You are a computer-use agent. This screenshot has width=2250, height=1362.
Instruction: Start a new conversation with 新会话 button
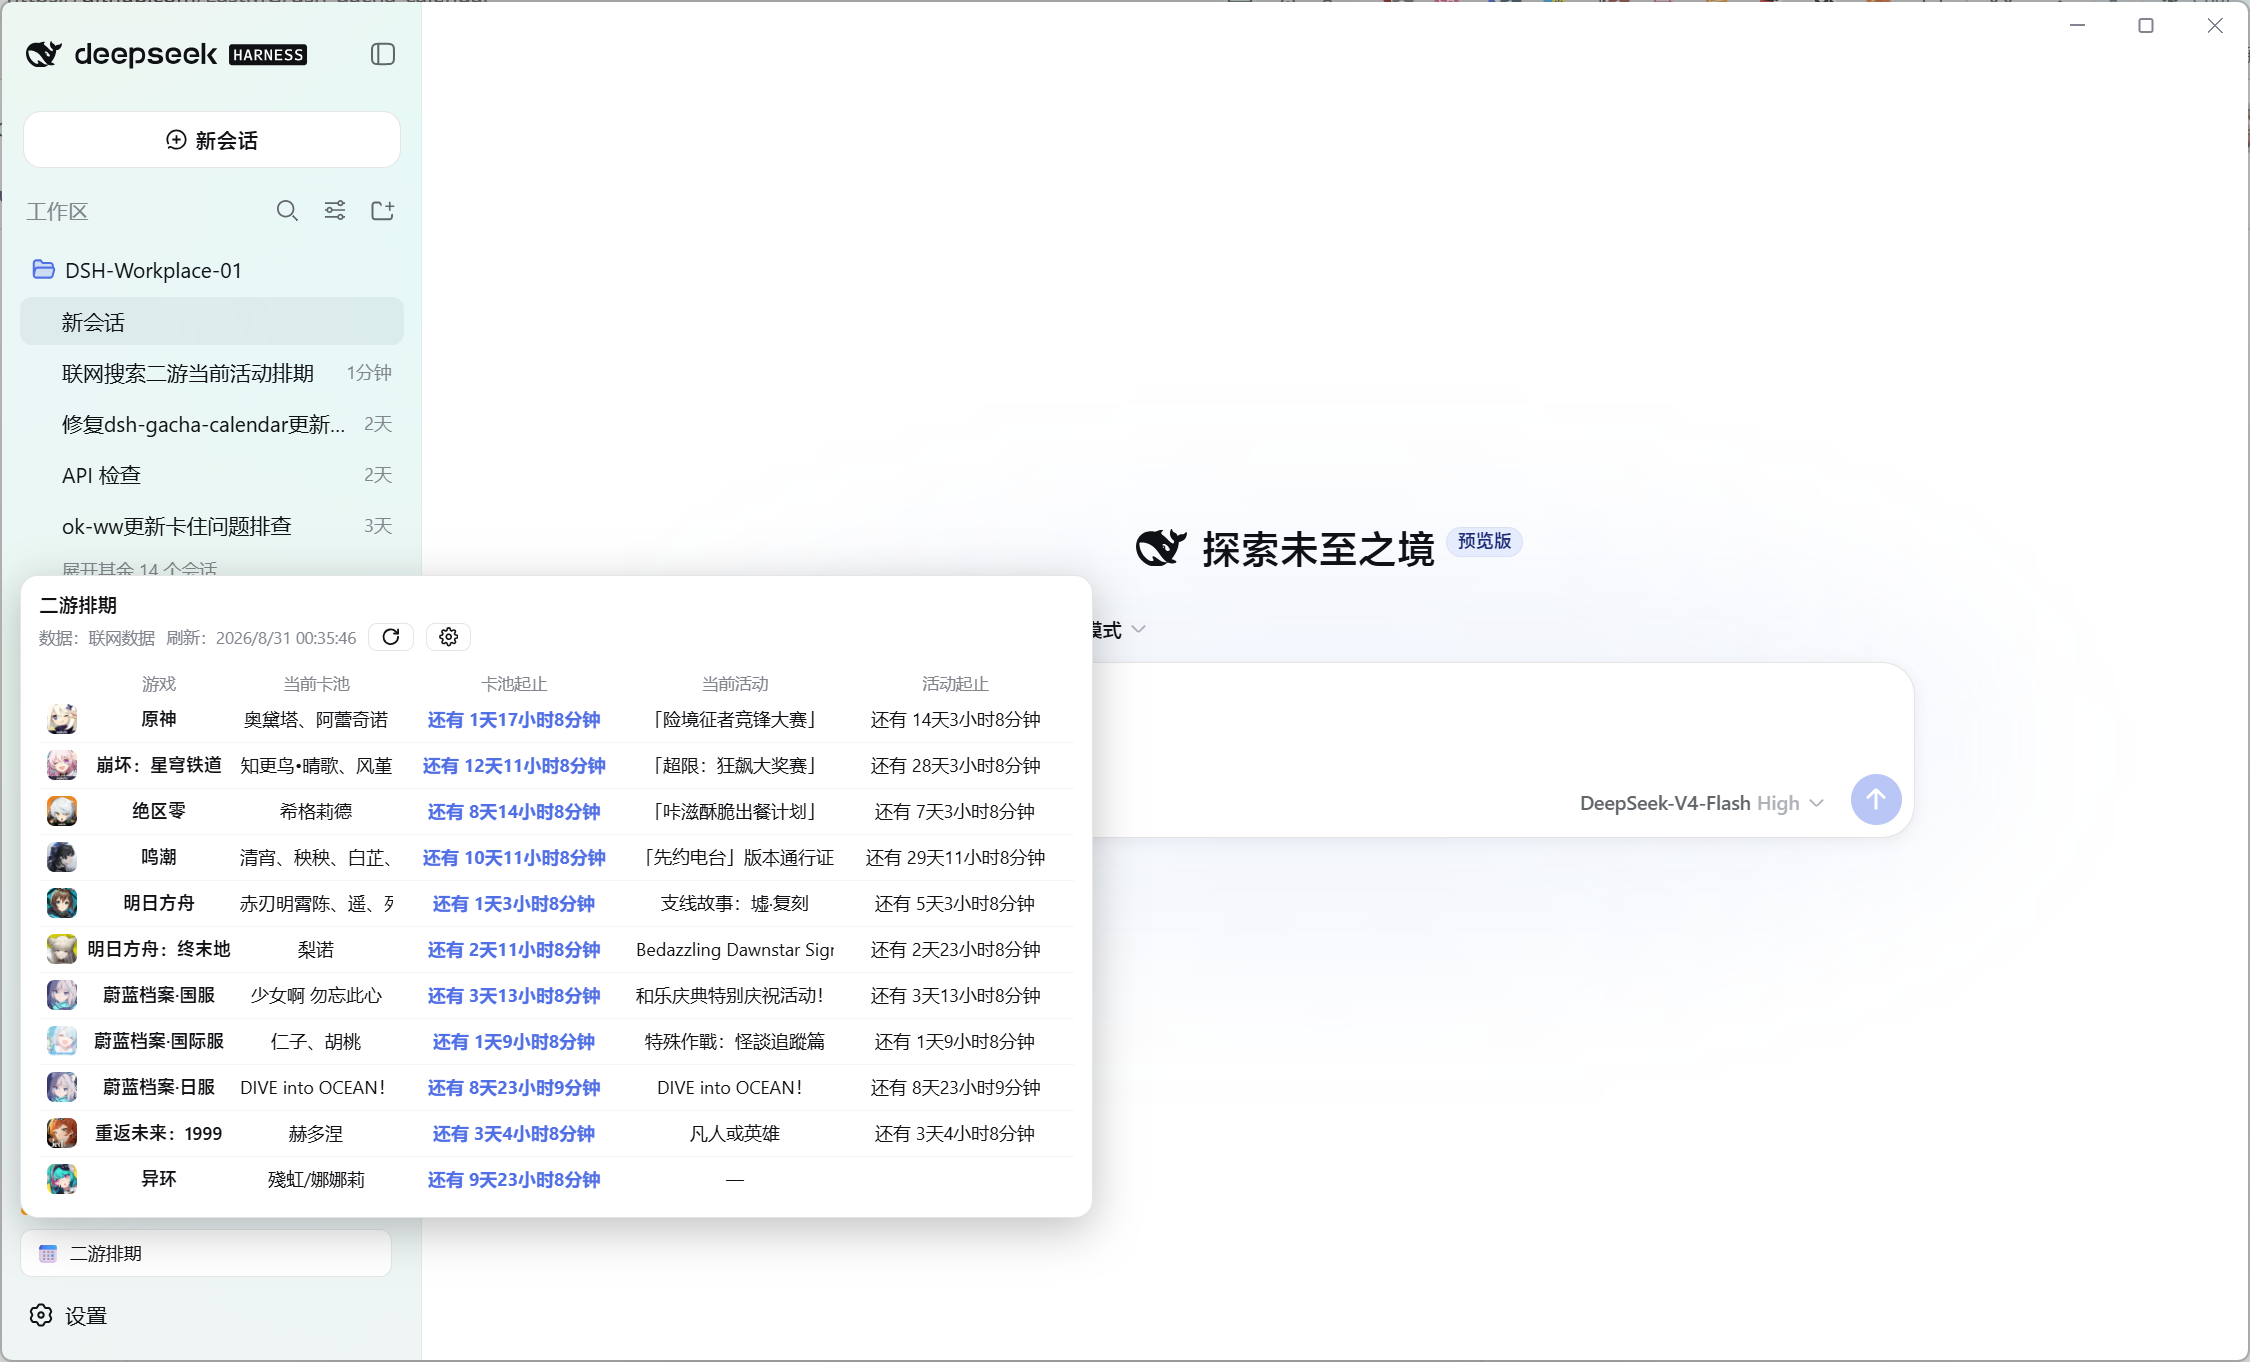[x=212, y=140]
